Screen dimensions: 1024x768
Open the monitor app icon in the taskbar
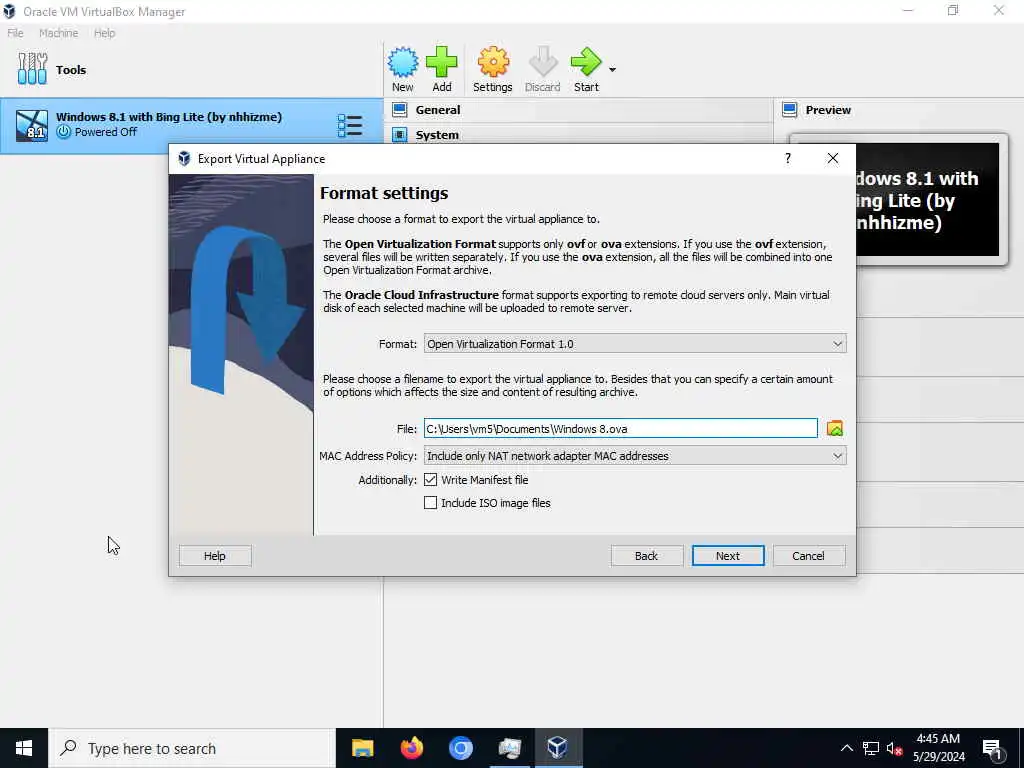pyautogui.click(x=509, y=748)
